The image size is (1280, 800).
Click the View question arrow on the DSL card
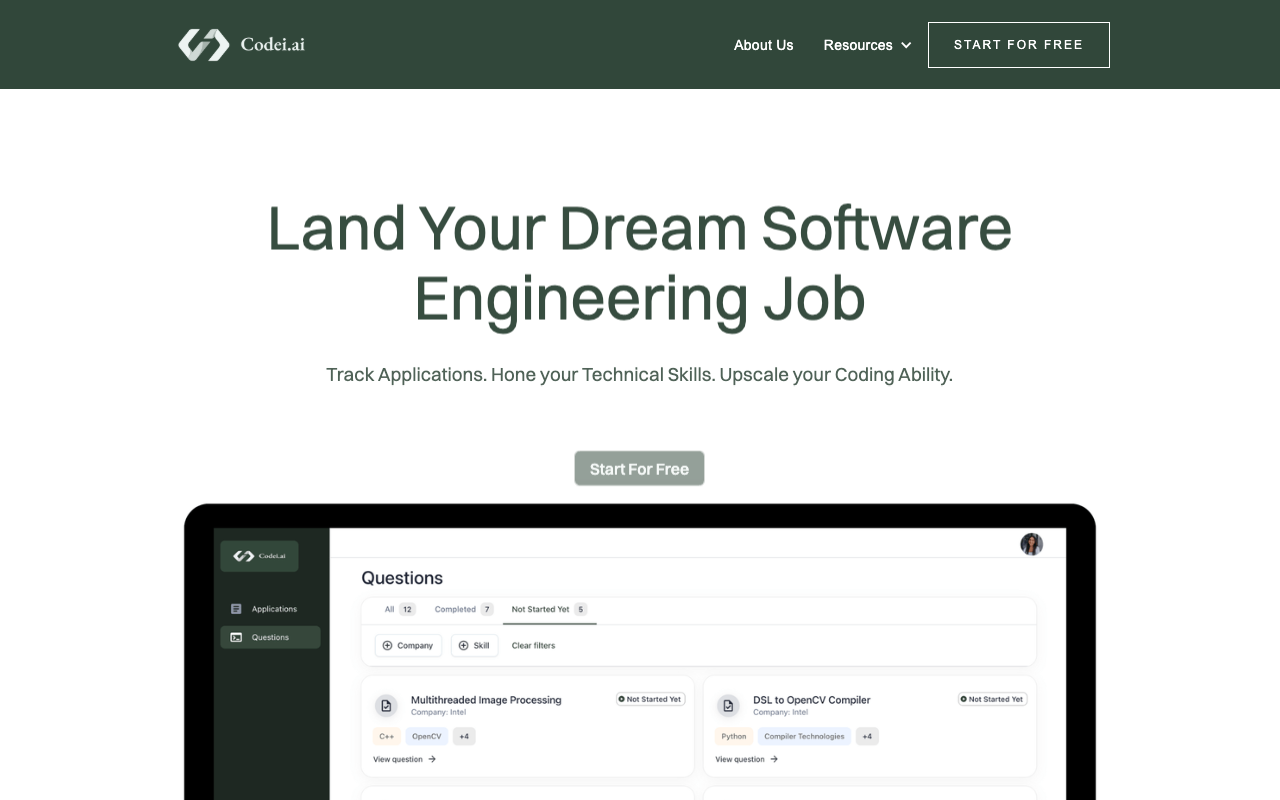click(774, 759)
